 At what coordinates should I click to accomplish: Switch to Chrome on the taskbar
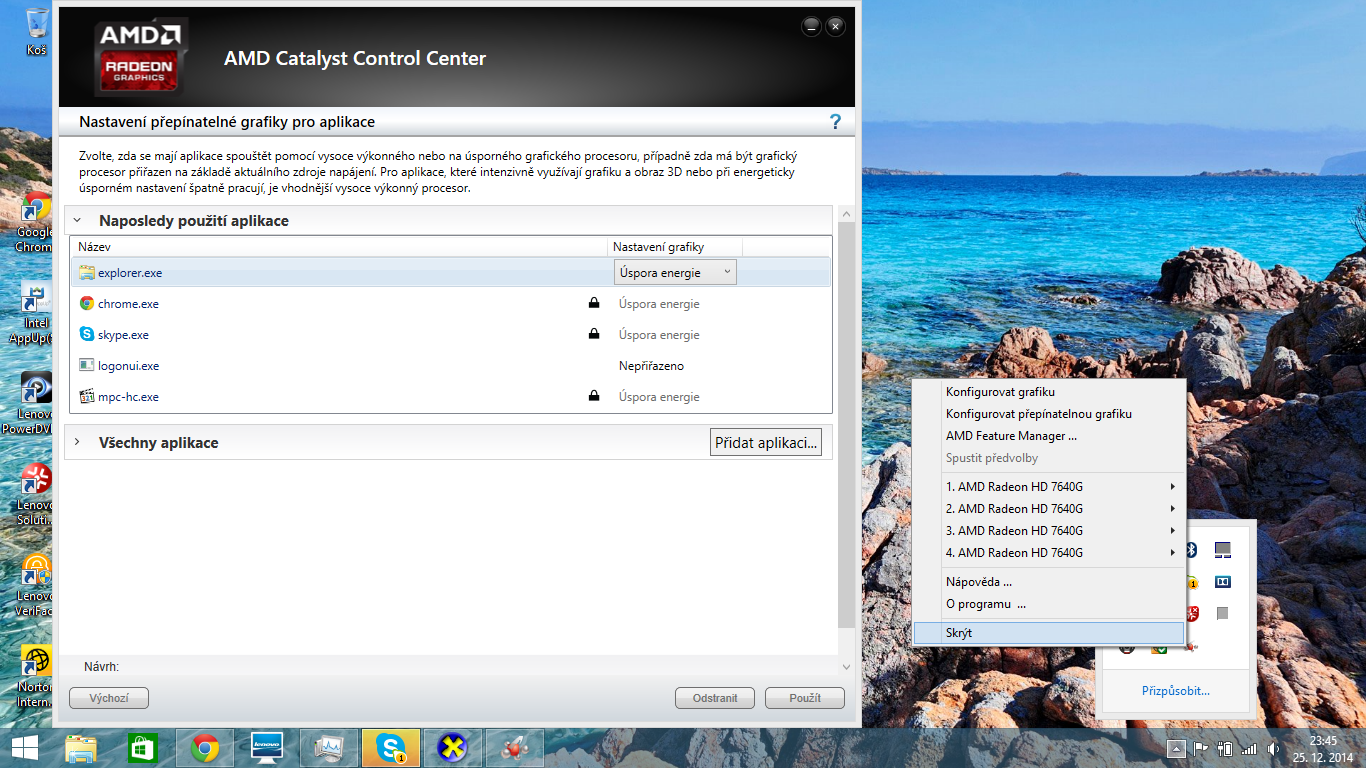205,747
